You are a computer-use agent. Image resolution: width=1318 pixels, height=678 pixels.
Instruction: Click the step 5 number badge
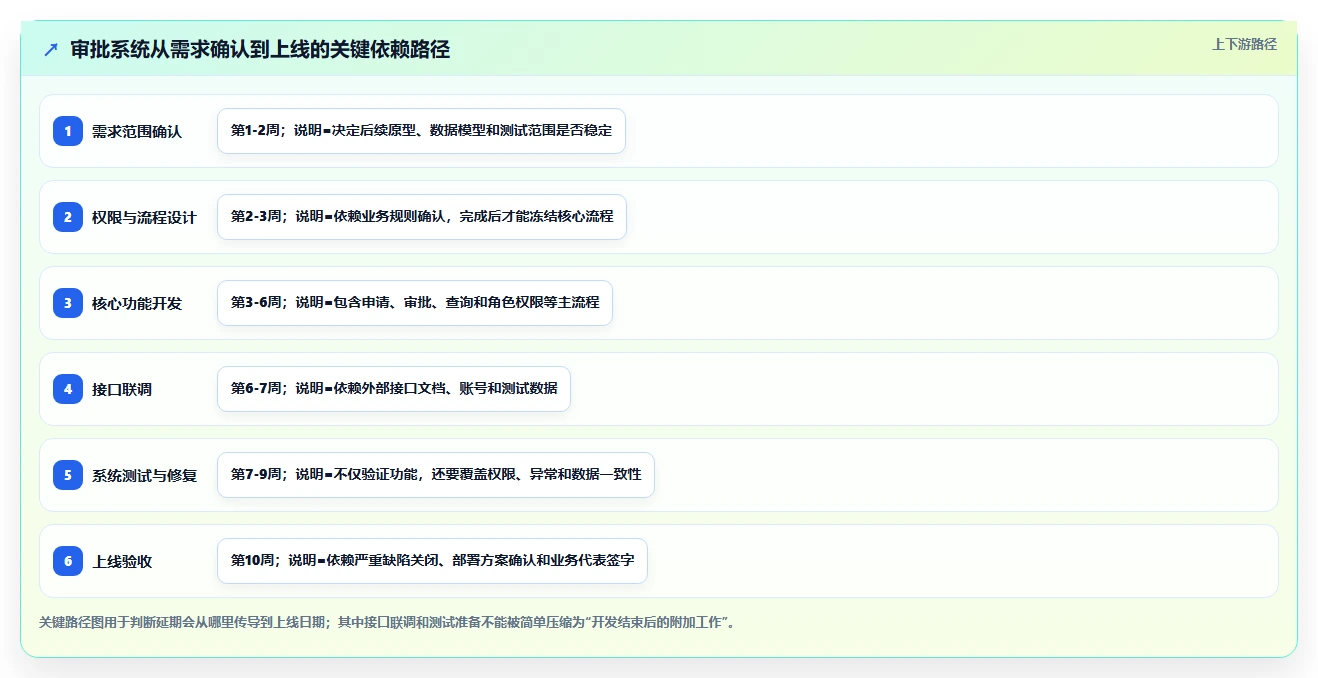[x=68, y=475]
